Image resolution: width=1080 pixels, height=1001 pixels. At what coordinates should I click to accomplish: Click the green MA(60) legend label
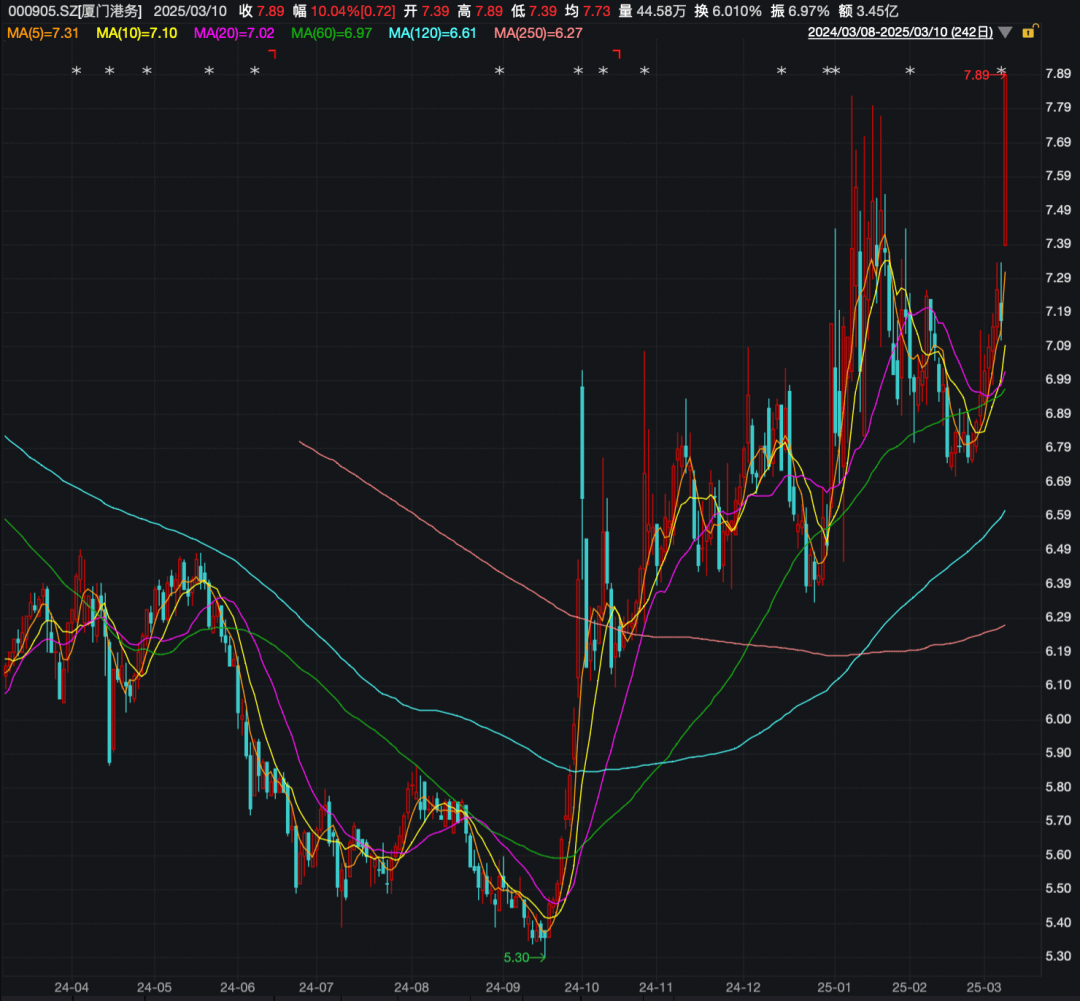pyautogui.click(x=331, y=33)
